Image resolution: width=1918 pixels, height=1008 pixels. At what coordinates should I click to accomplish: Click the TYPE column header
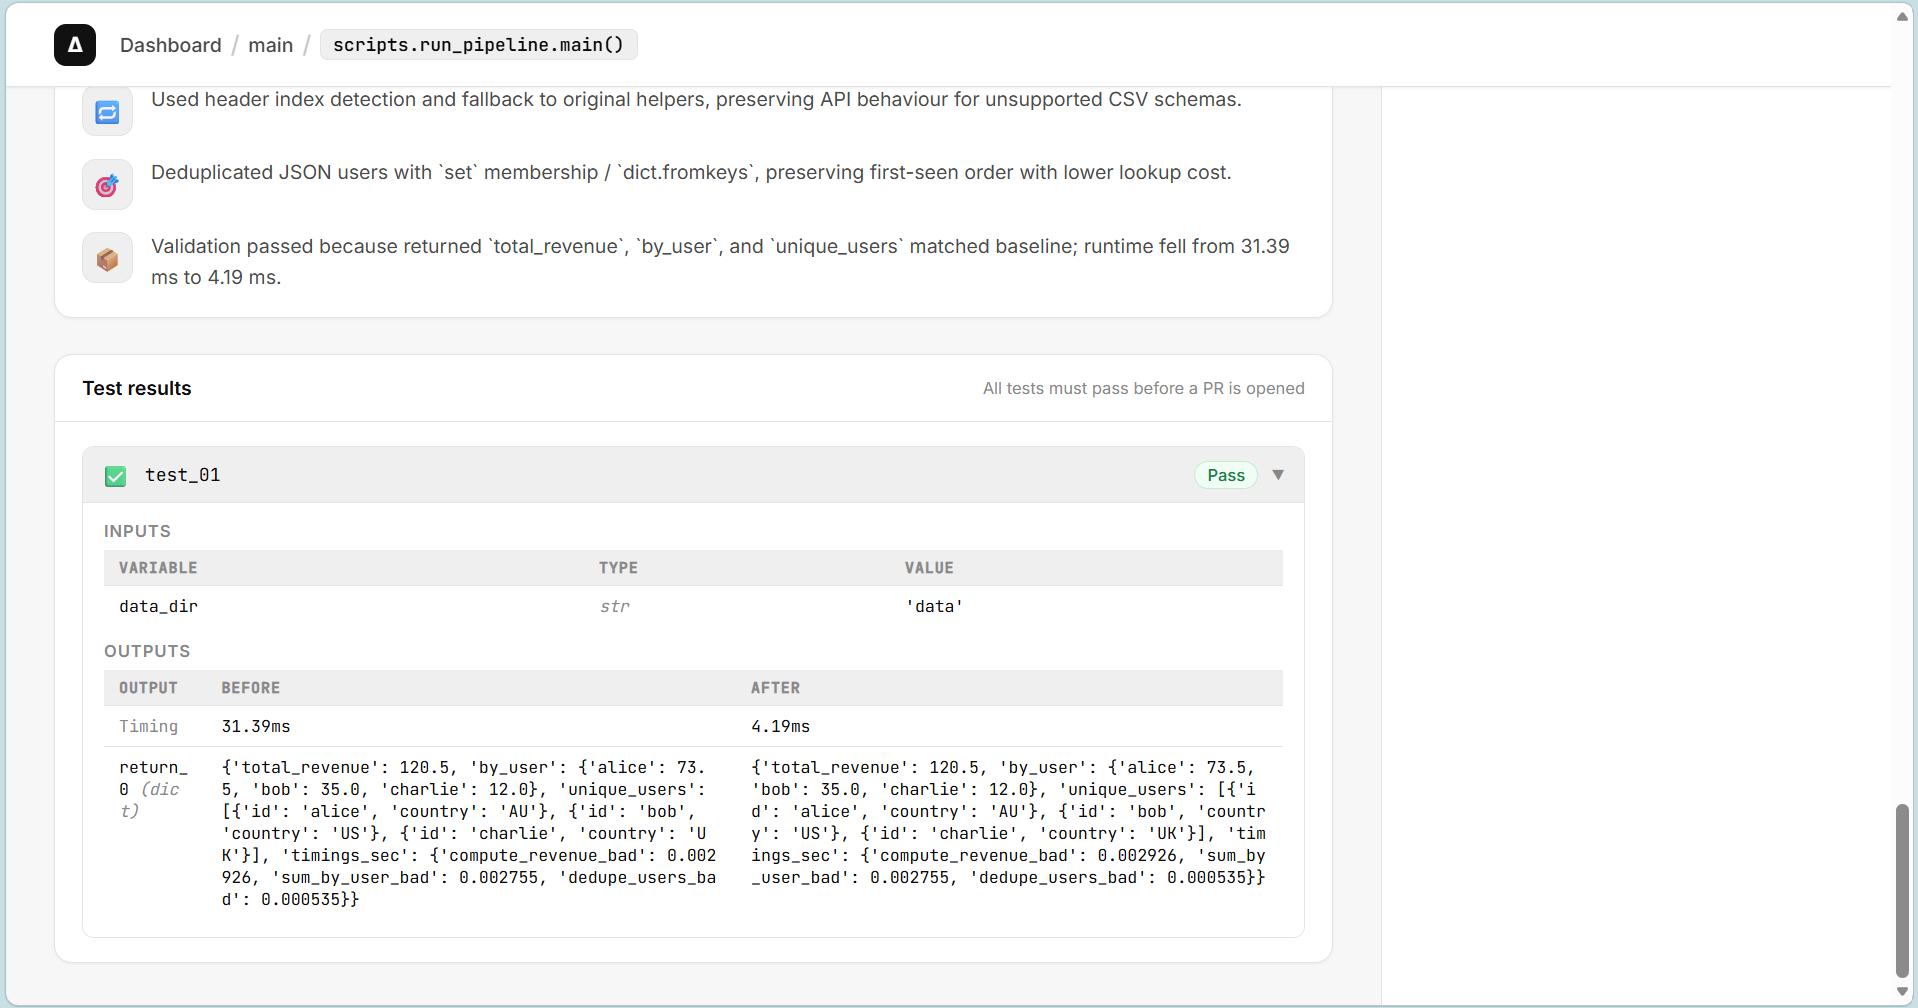pos(618,568)
